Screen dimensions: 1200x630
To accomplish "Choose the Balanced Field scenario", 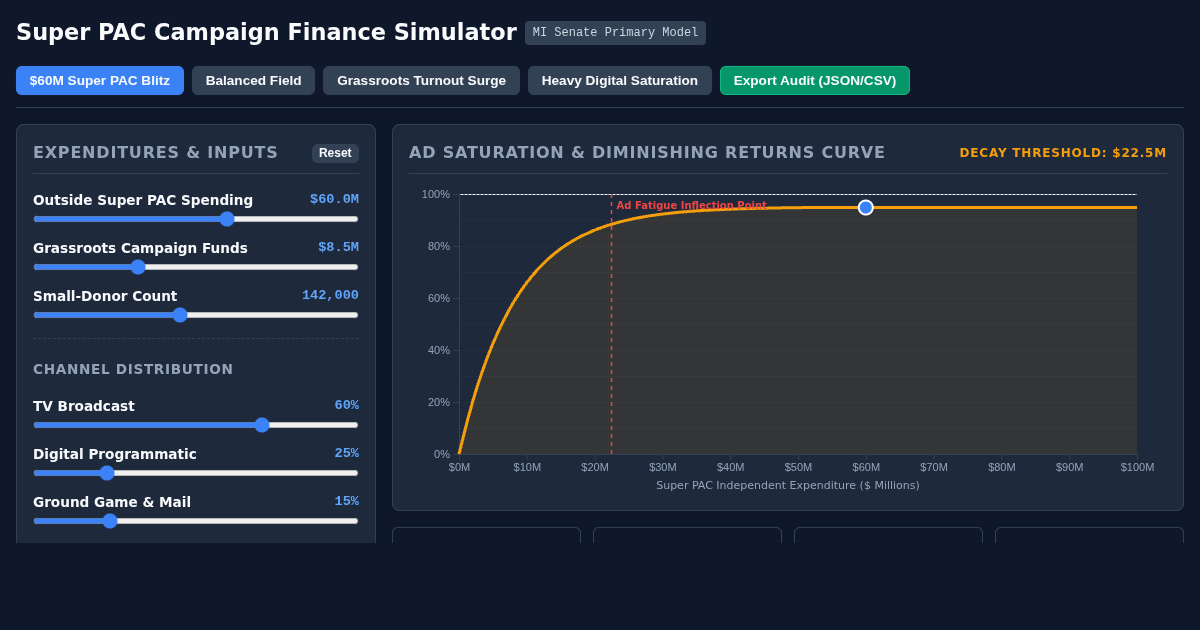I will click(253, 81).
